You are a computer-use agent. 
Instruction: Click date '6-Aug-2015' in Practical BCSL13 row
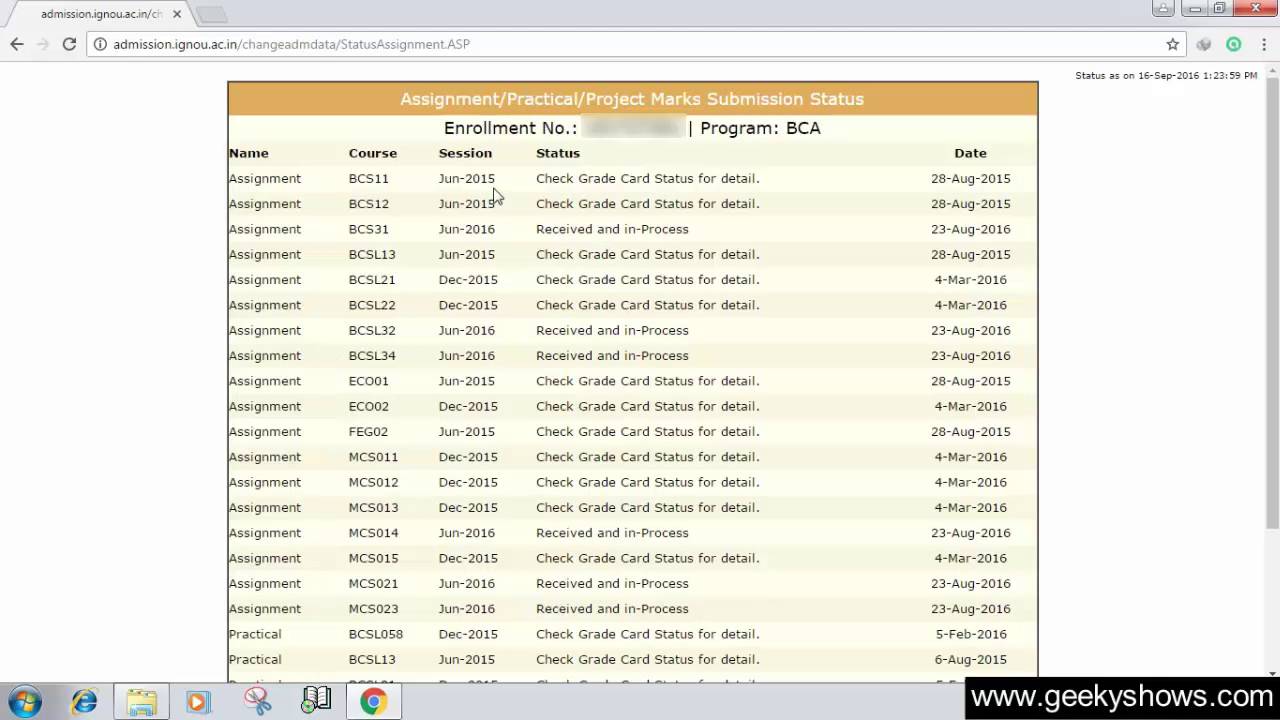click(x=971, y=659)
